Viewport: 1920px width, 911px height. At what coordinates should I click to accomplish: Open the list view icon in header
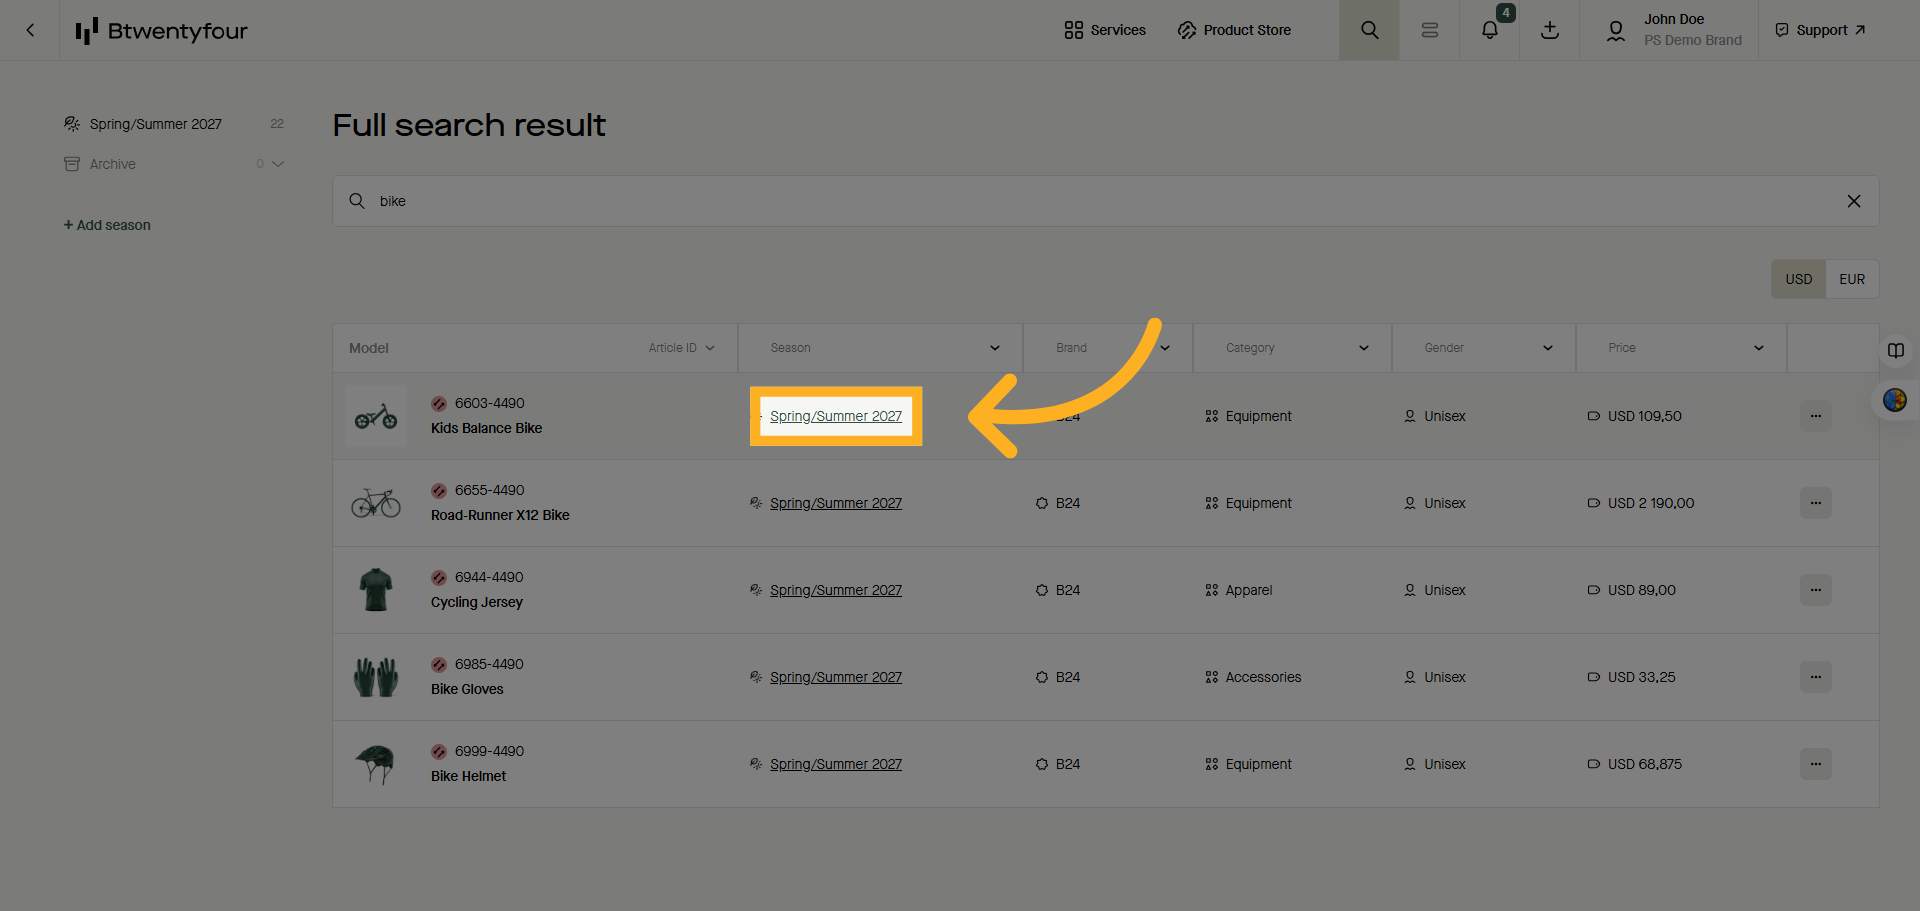pos(1429,30)
